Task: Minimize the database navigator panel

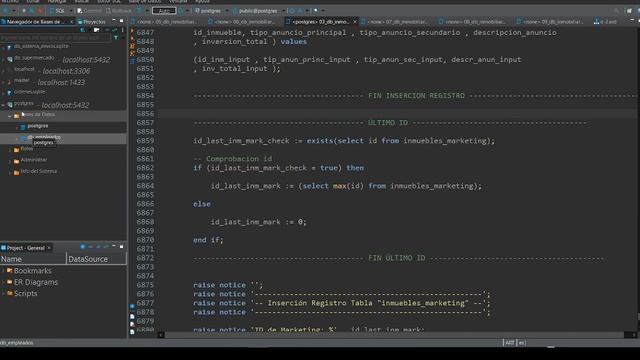Action: [114, 21]
